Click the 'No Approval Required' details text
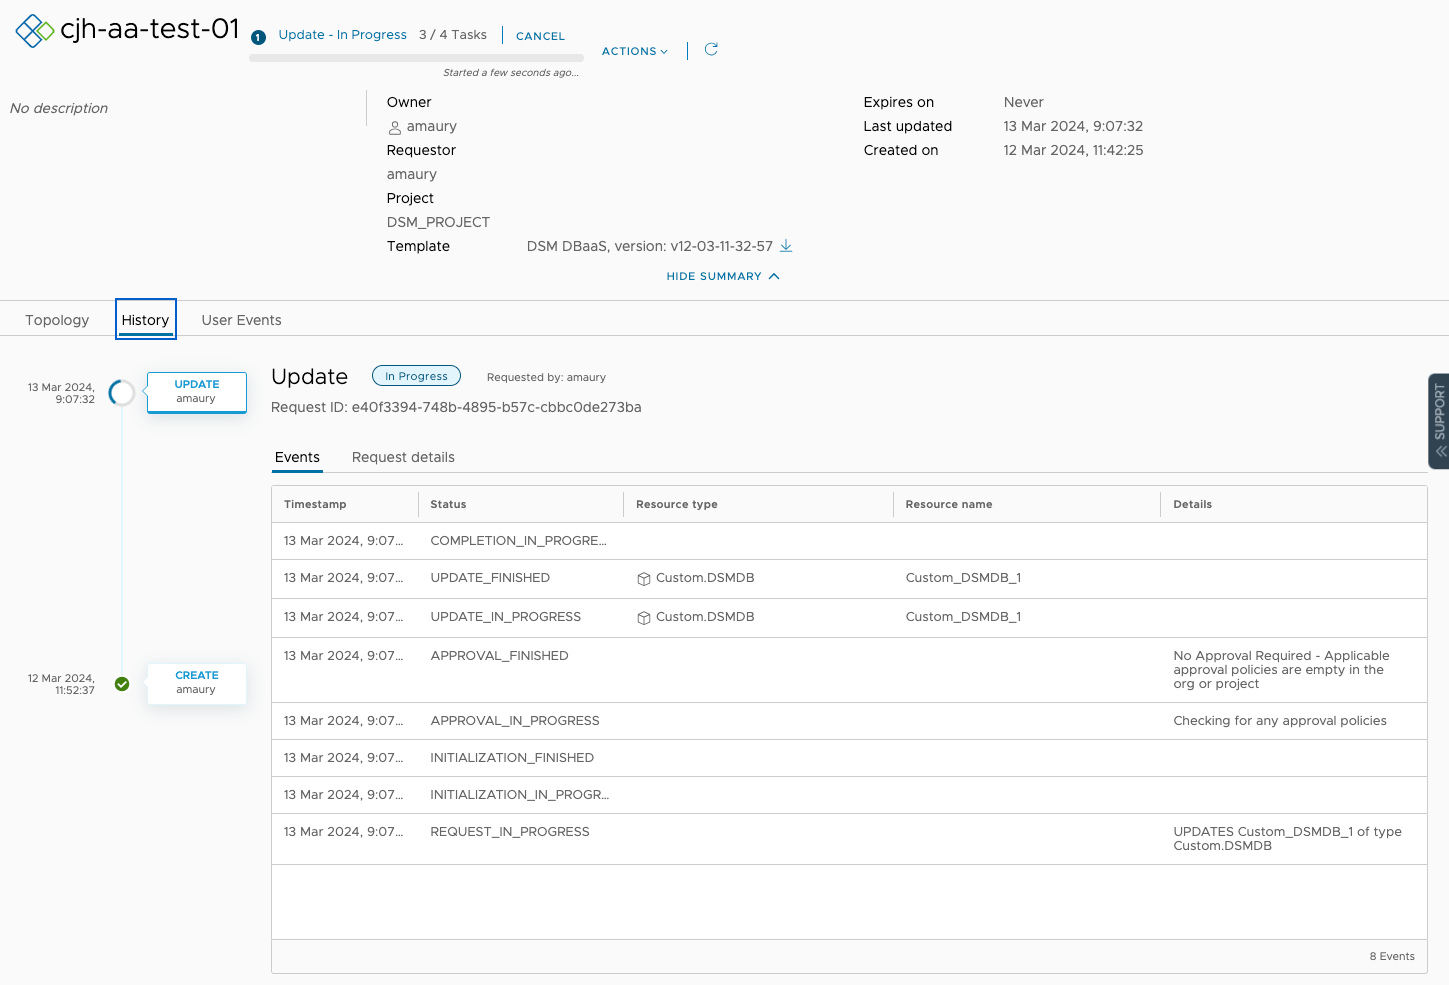Viewport: 1449px width, 985px height. coord(1281,670)
